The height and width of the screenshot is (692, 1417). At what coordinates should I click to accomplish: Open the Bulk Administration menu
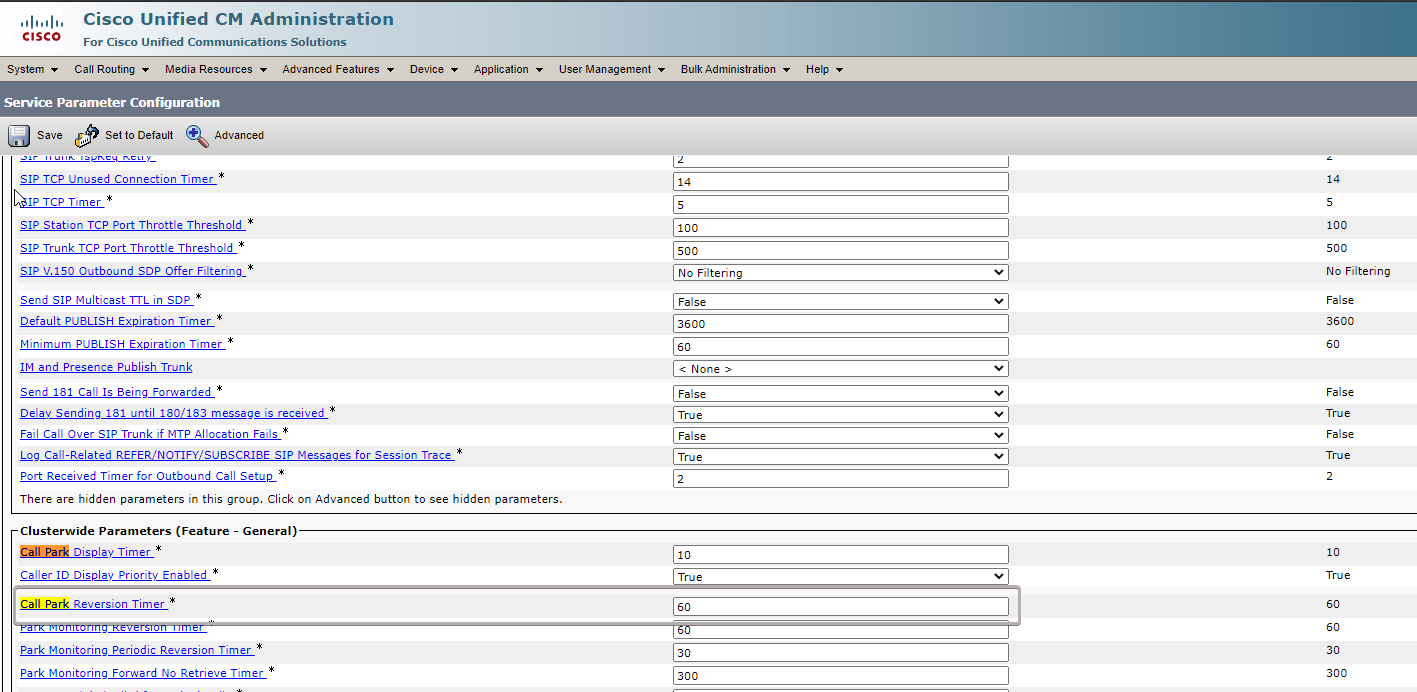tap(735, 69)
